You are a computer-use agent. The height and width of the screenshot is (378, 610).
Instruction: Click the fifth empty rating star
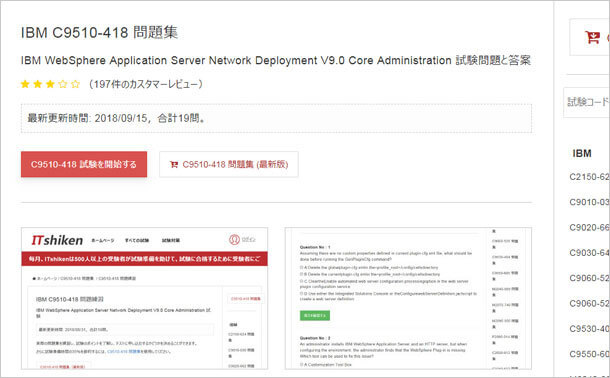coord(75,84)
